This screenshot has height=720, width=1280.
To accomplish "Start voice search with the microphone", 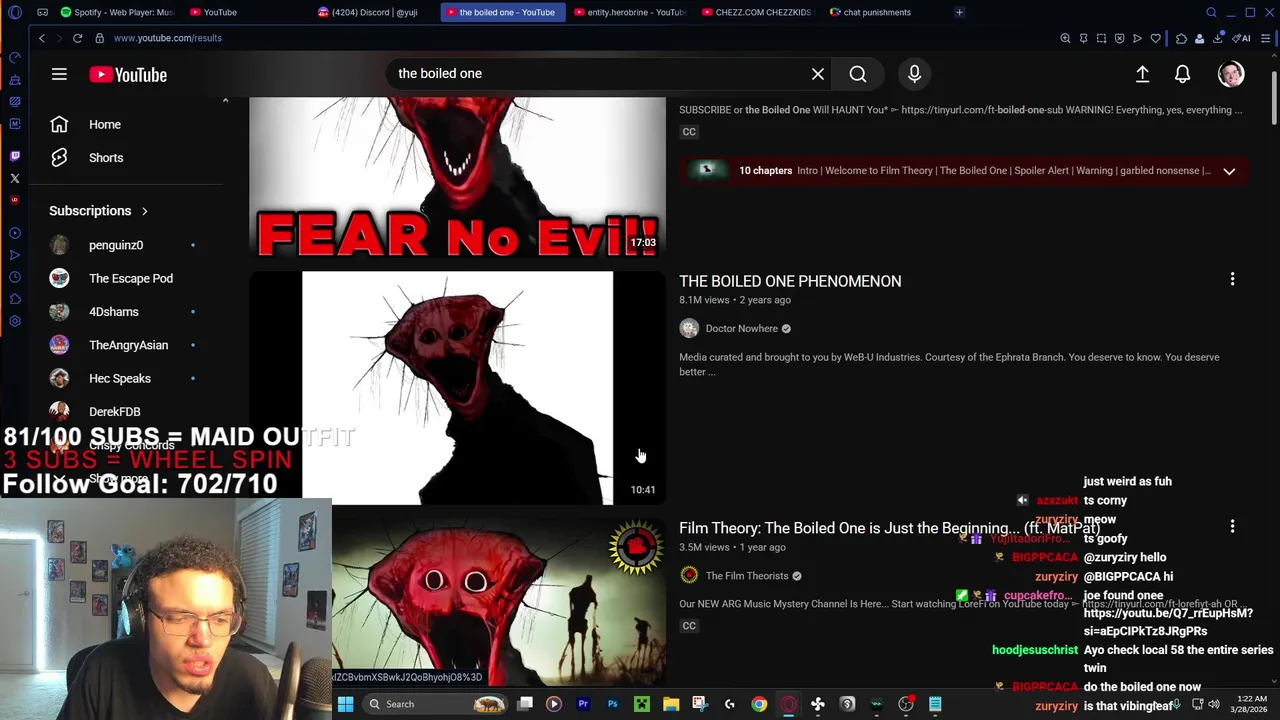I will point(914,74).
